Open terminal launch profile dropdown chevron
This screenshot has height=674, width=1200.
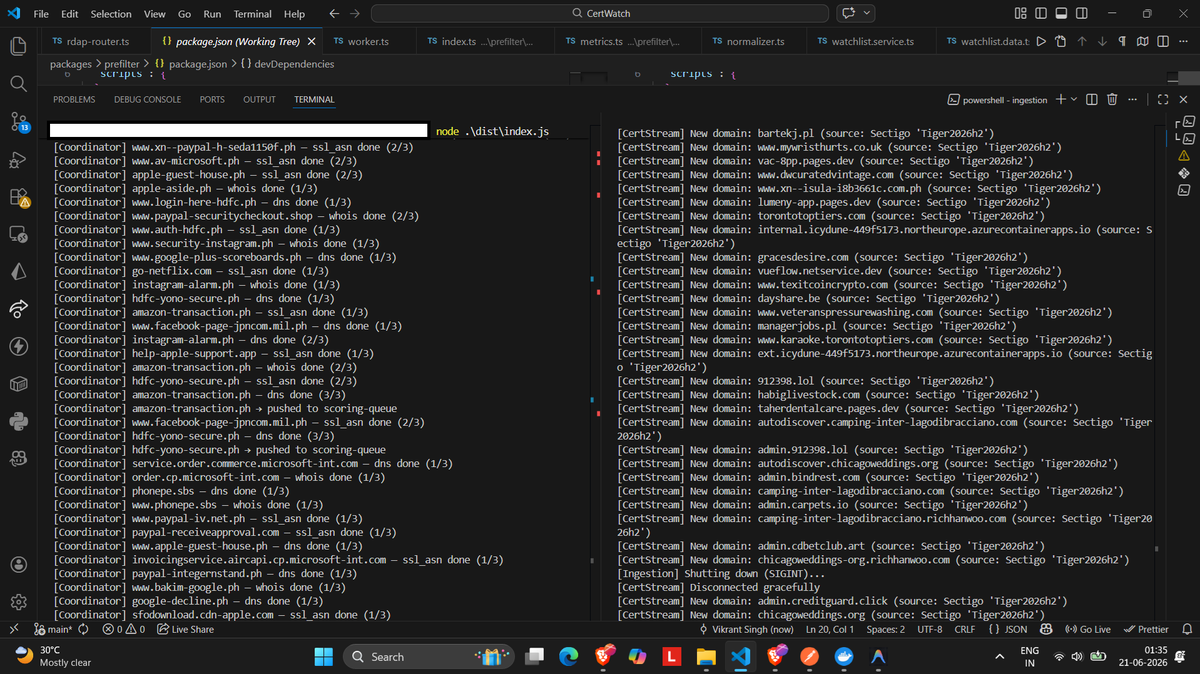point(1073,99)
